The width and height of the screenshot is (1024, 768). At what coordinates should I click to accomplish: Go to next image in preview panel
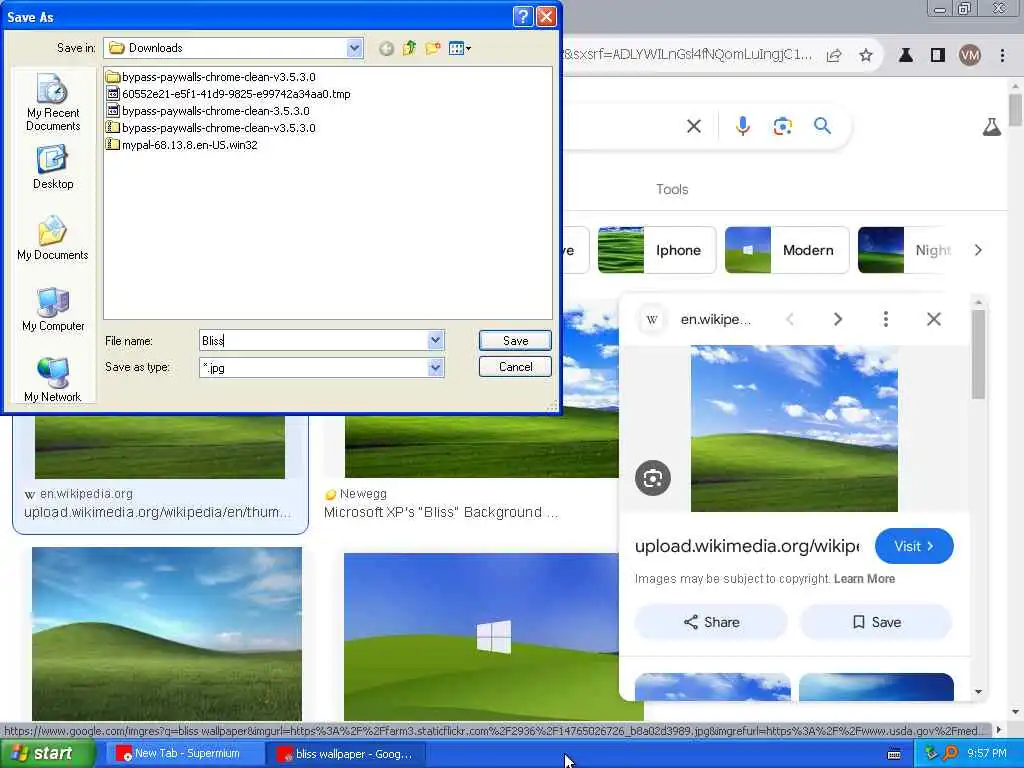tap(838, 319)
